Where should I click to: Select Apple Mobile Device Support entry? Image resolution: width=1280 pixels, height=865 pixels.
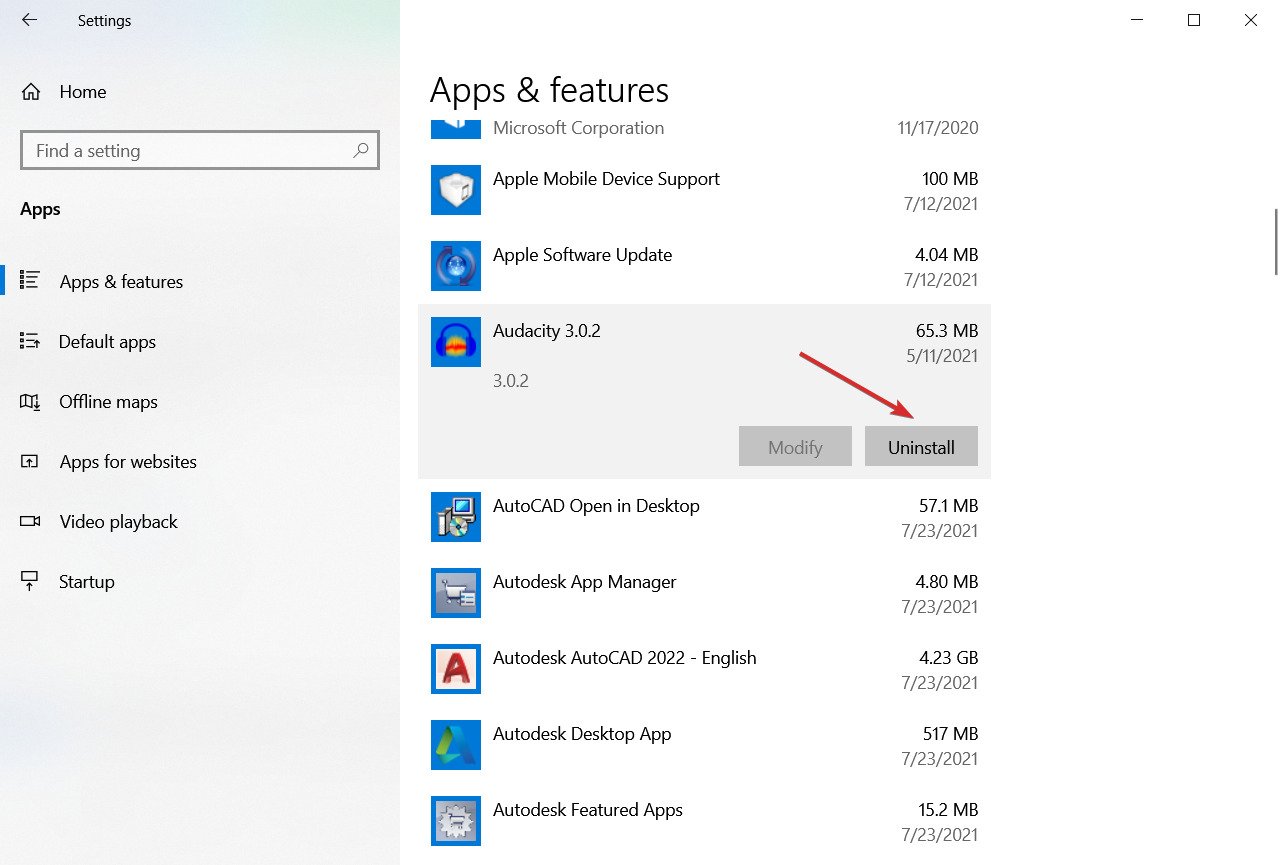click(x=704, y=190)
